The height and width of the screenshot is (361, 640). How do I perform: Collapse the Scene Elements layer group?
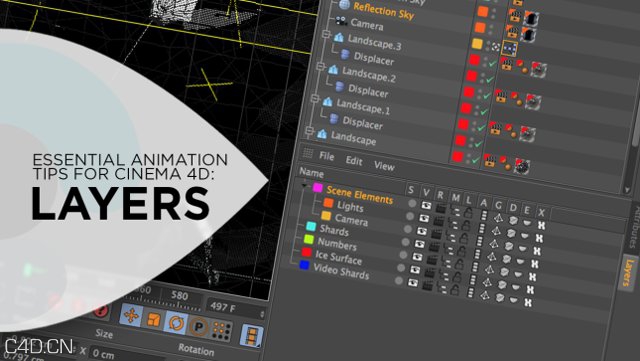(x=304, y=185)
